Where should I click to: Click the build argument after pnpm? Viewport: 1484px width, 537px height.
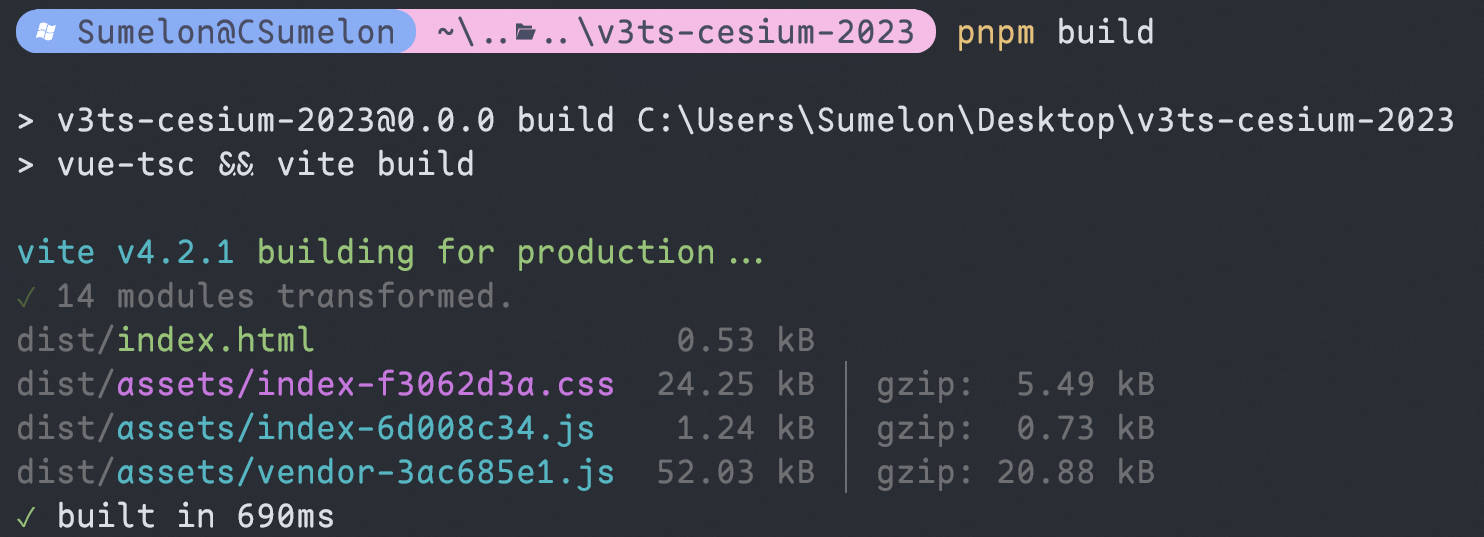click(x=1105, y=32)
